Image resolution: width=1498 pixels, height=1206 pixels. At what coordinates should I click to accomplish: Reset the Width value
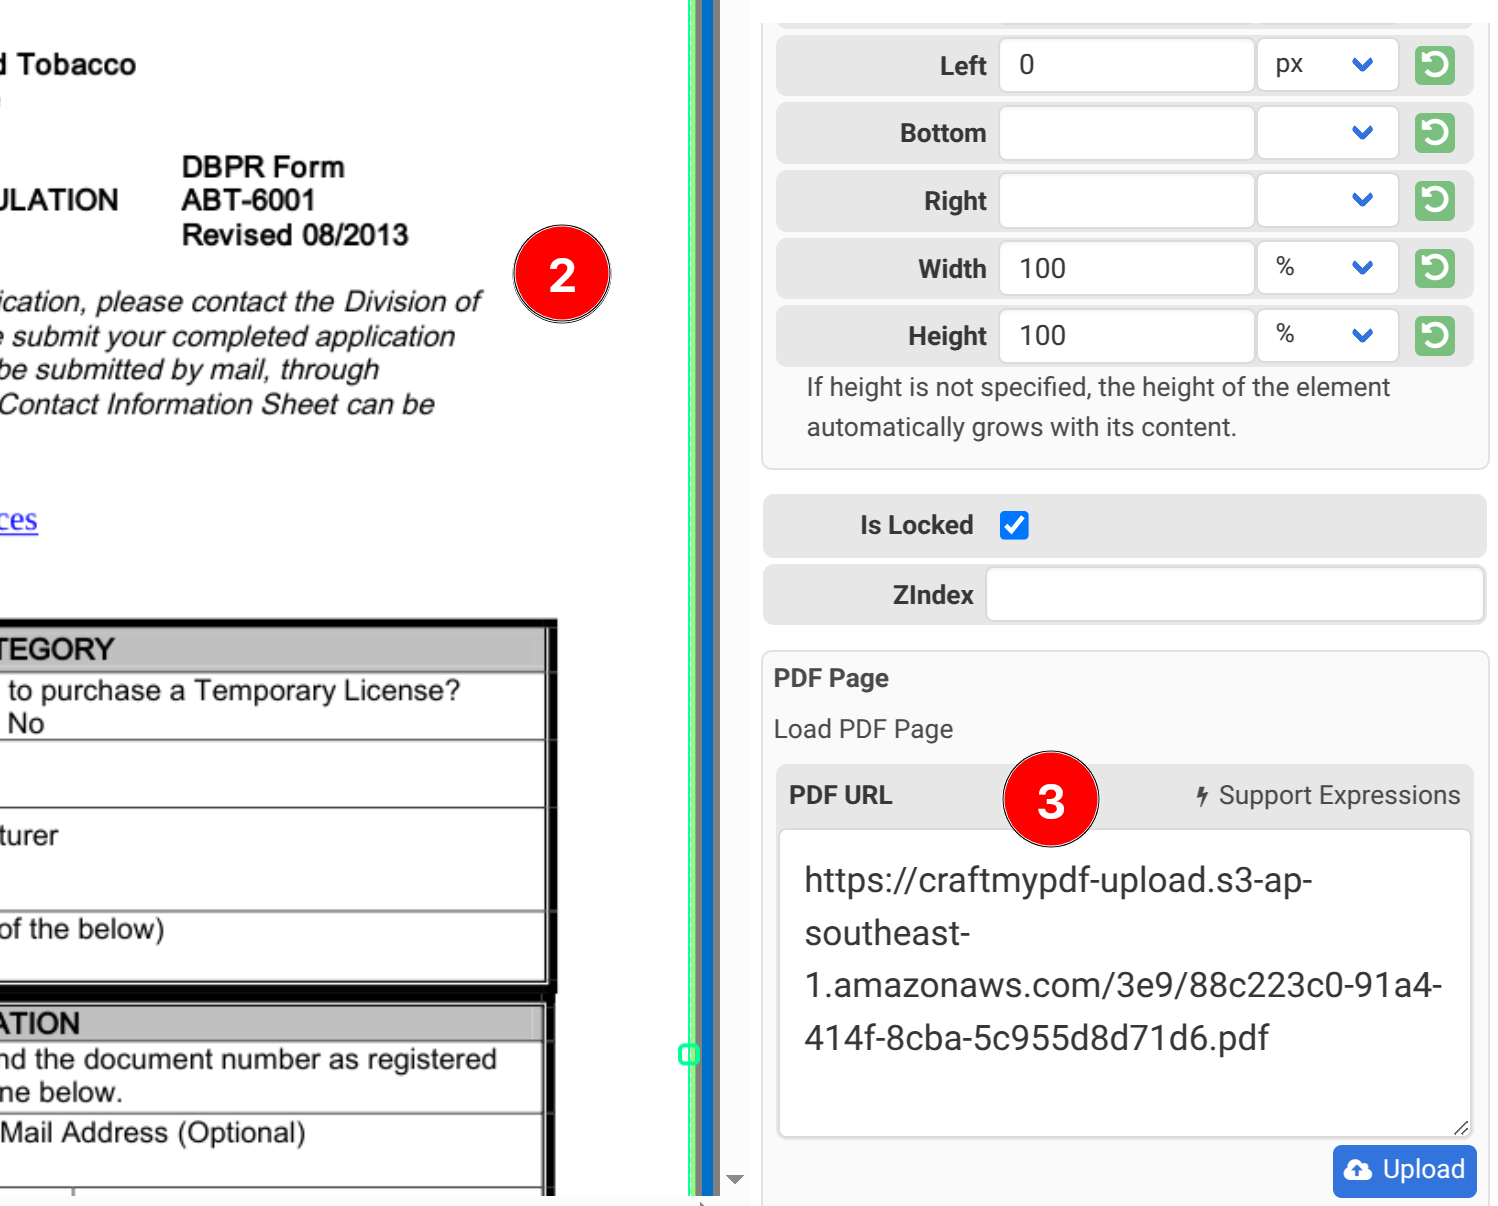pyautogui.click(x=1434, y=268)
